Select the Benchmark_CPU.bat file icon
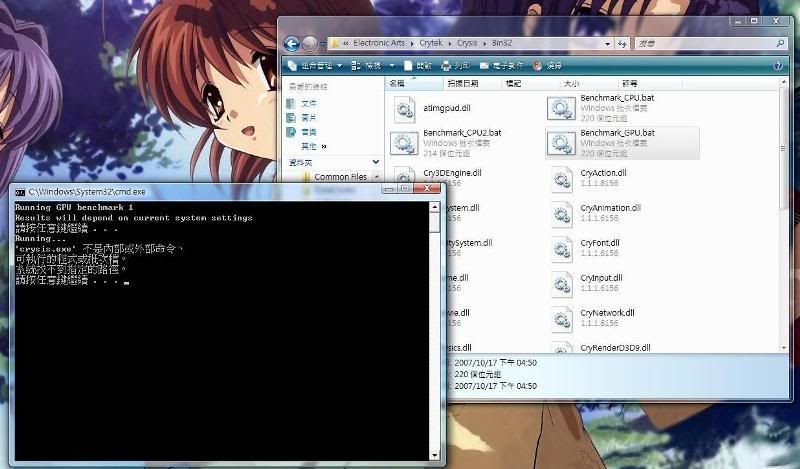The width and height of the screenshot is (800, 469). [561, 108]
